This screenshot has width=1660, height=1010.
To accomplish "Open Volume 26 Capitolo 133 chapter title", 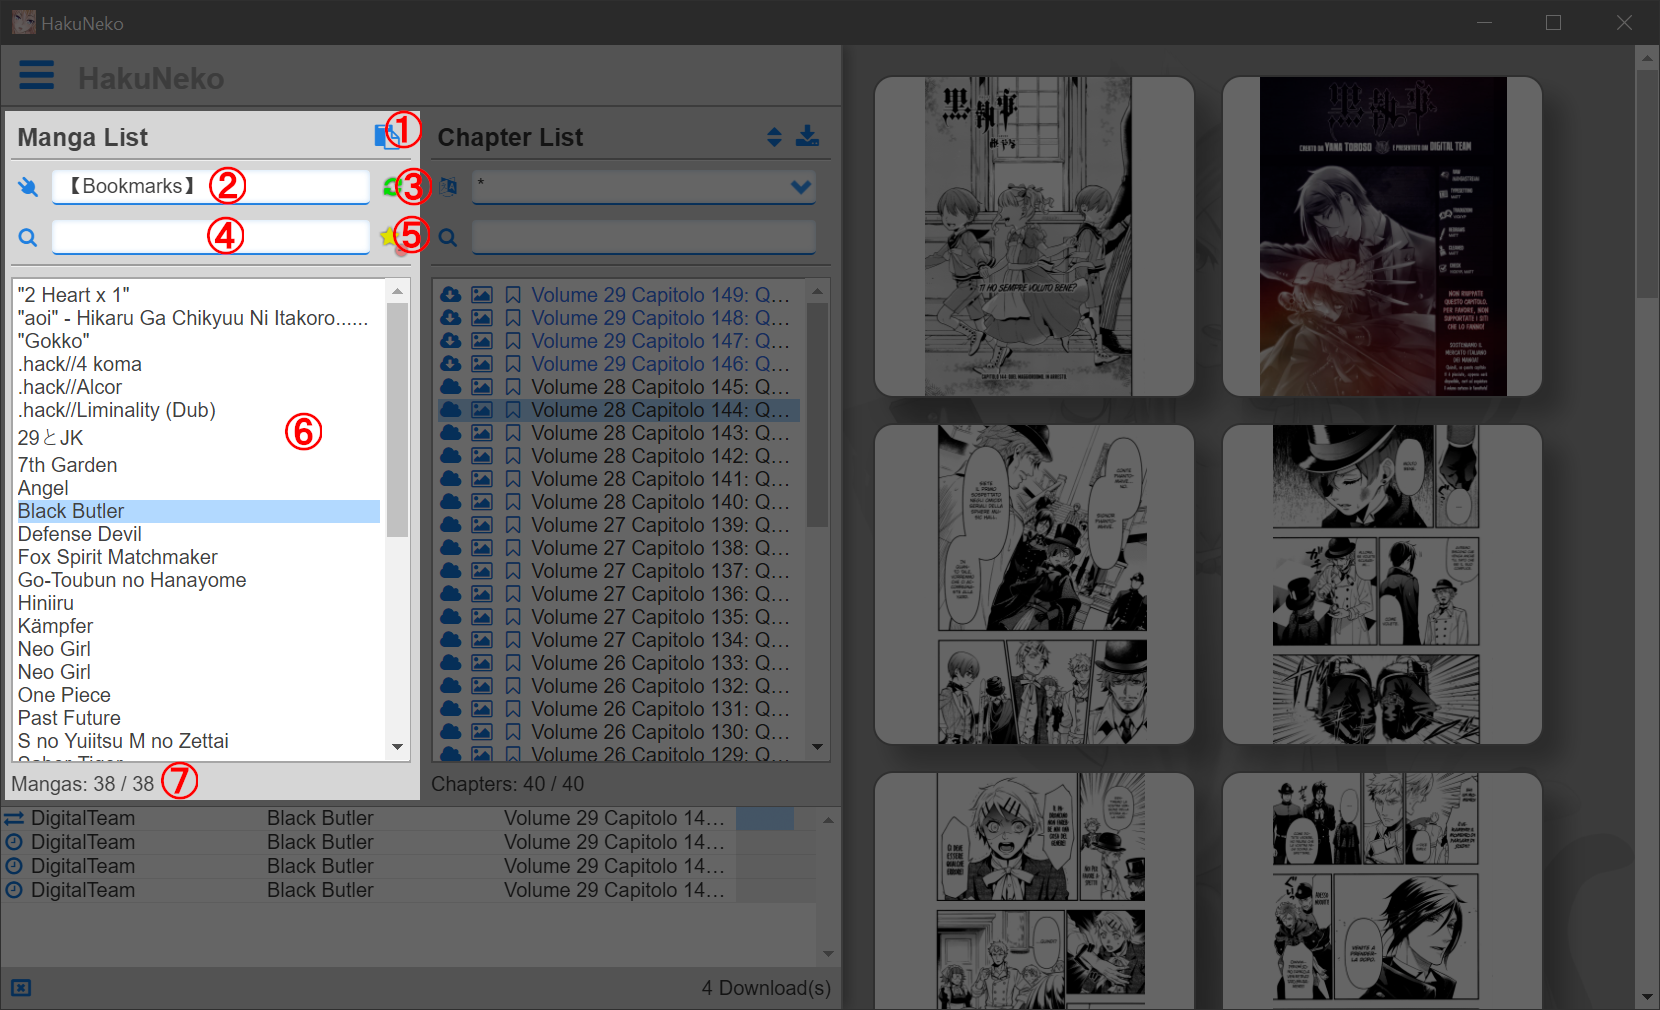I will [661, 663].
